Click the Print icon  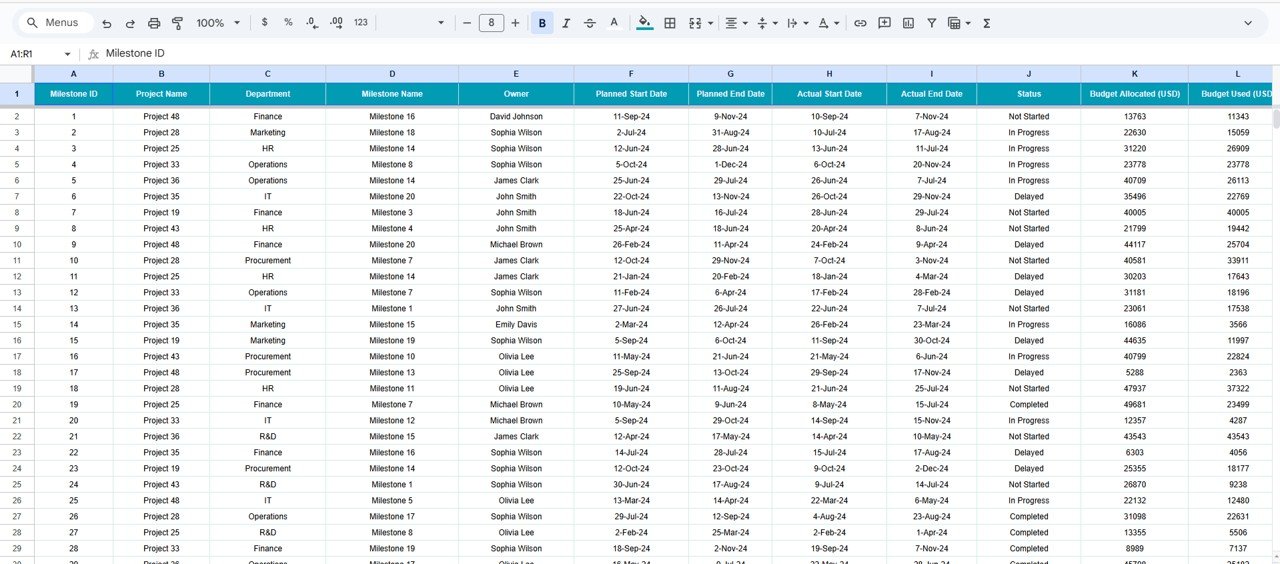pyautogui.click(x=154, y=23)
